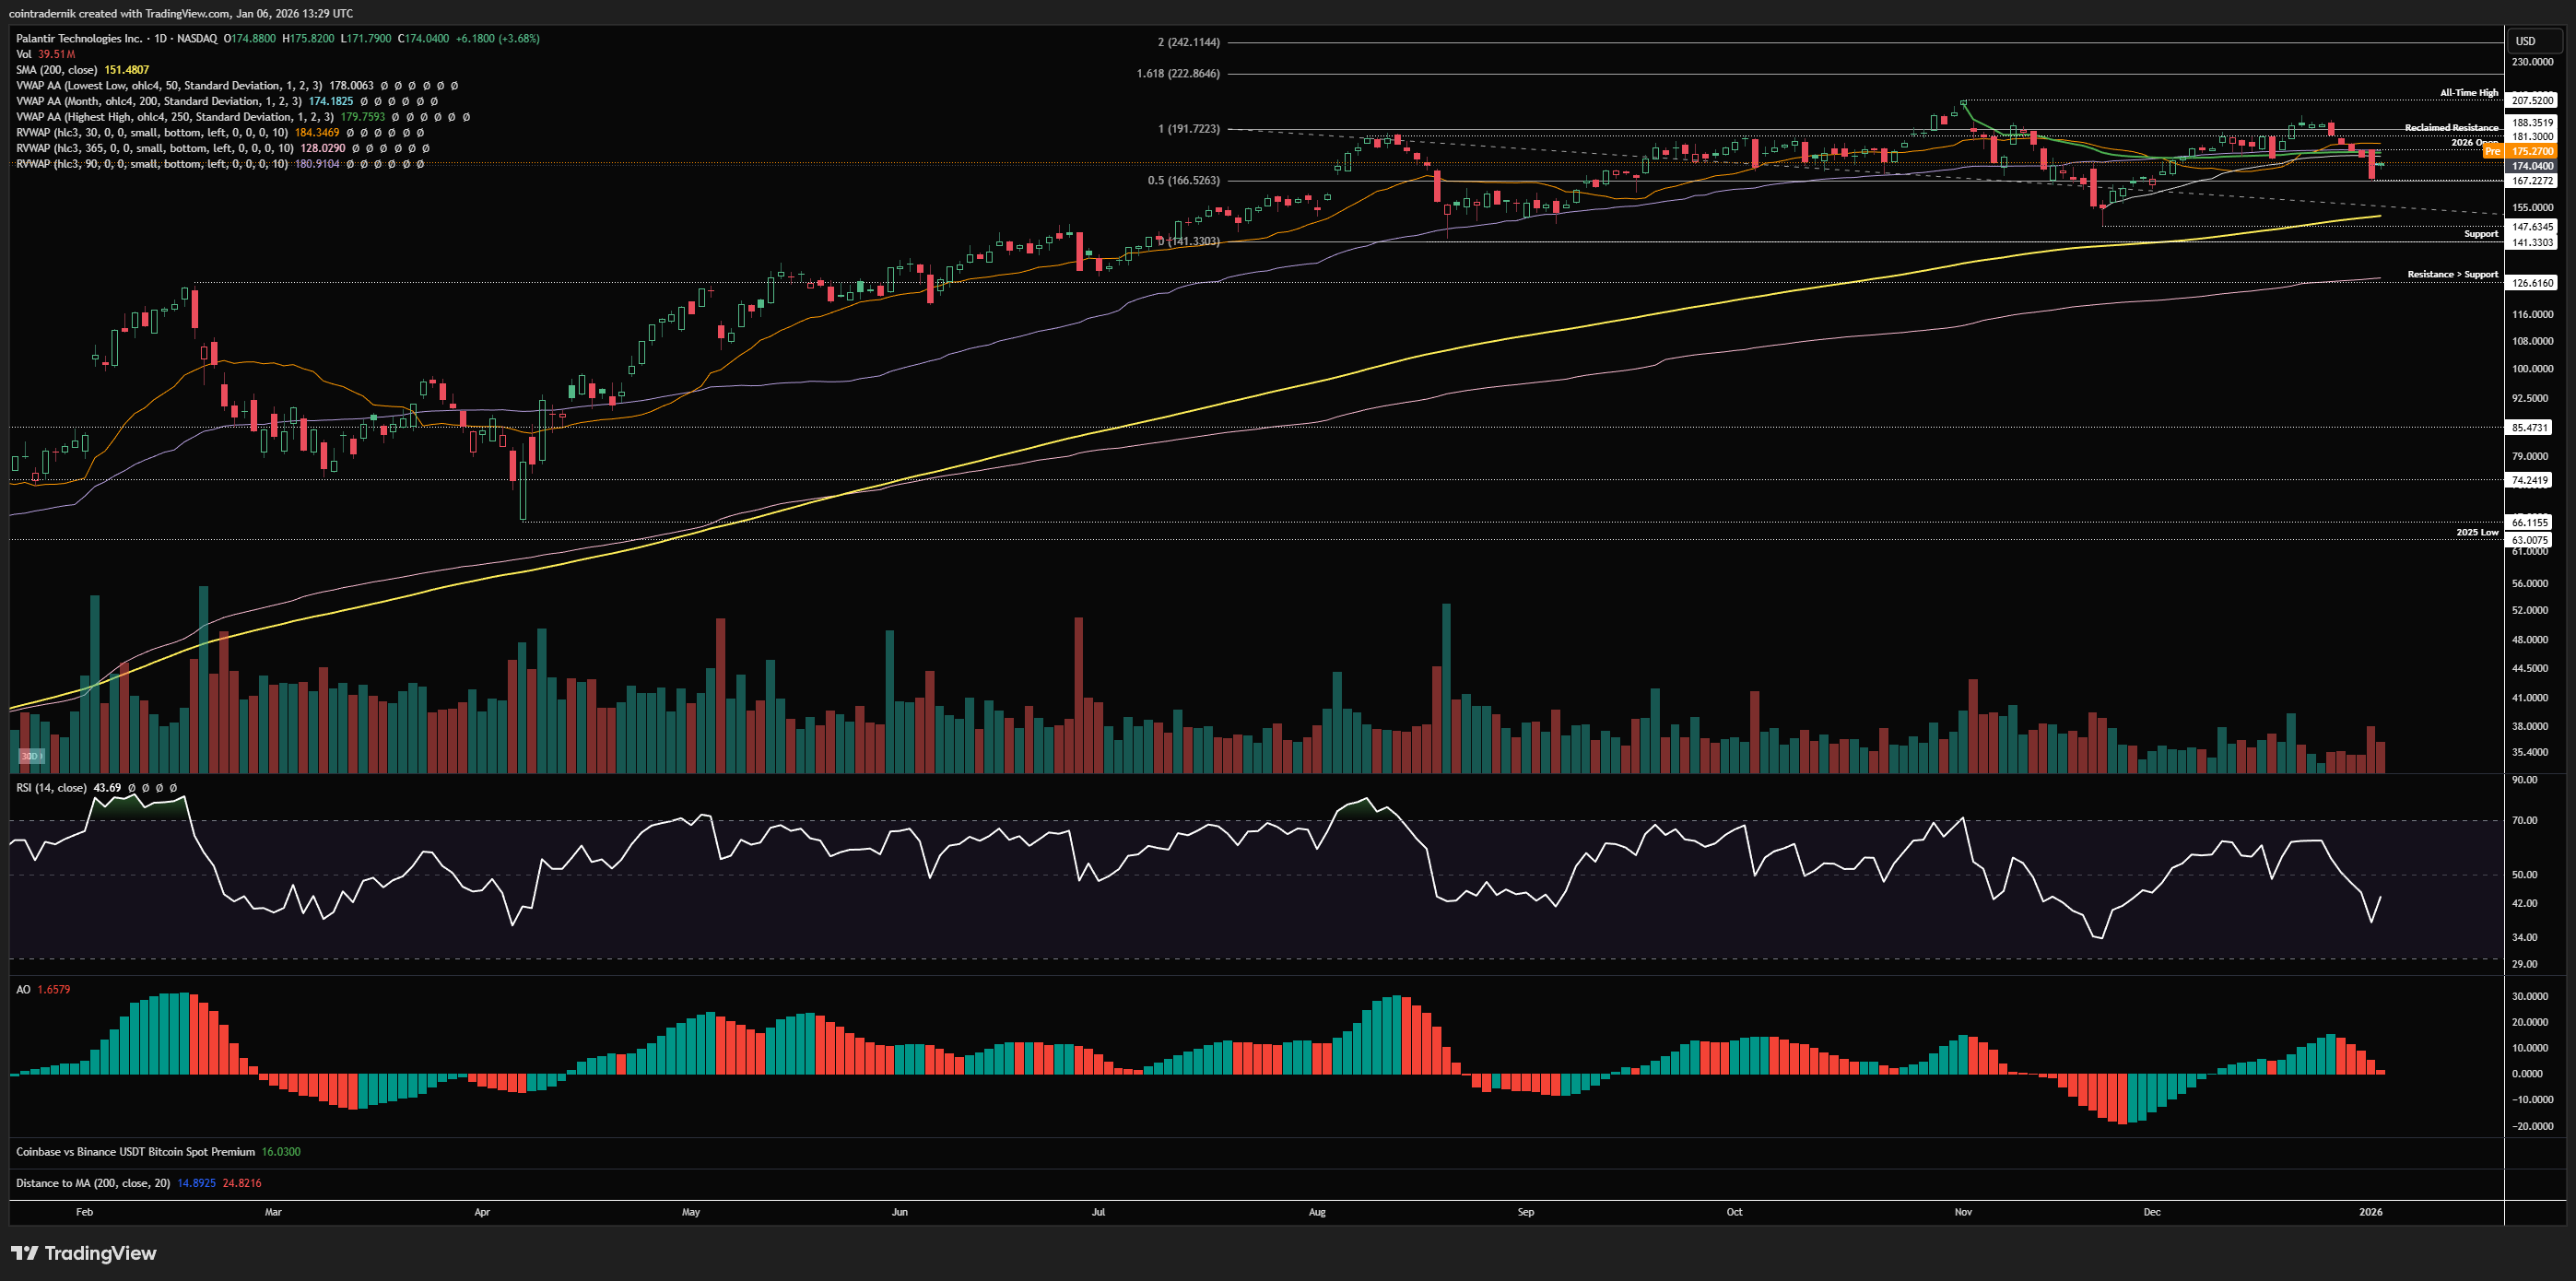The width and height of the screenshot is (2576, 1281).
Task: Click the Palantir Technologies symbol title
Action: (x=80, y=38)
